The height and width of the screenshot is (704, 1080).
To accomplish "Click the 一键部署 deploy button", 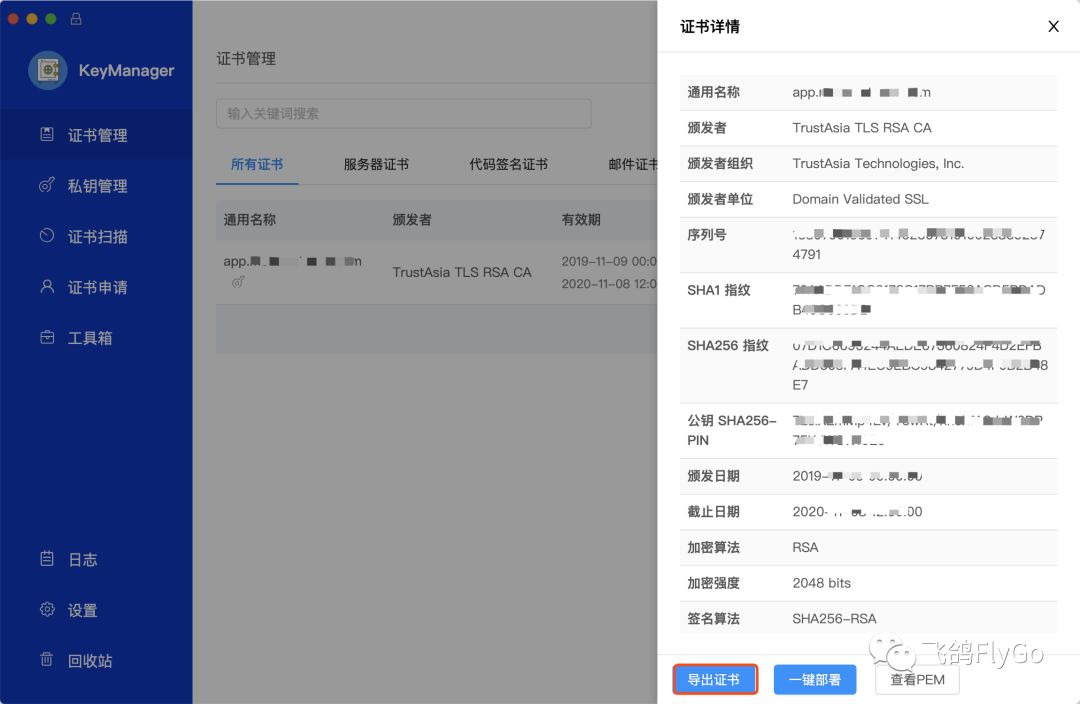I will (x=815, y=679).
